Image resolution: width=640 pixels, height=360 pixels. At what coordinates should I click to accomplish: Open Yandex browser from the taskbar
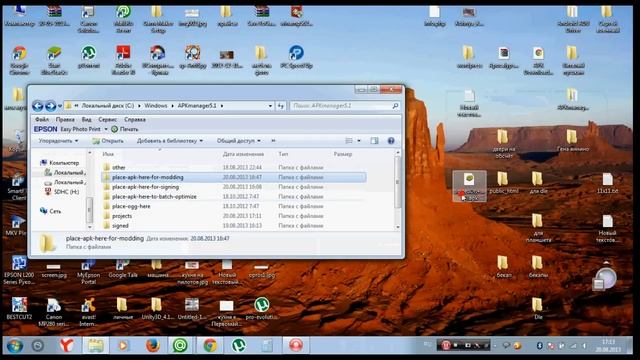click(x=66, y=346)
